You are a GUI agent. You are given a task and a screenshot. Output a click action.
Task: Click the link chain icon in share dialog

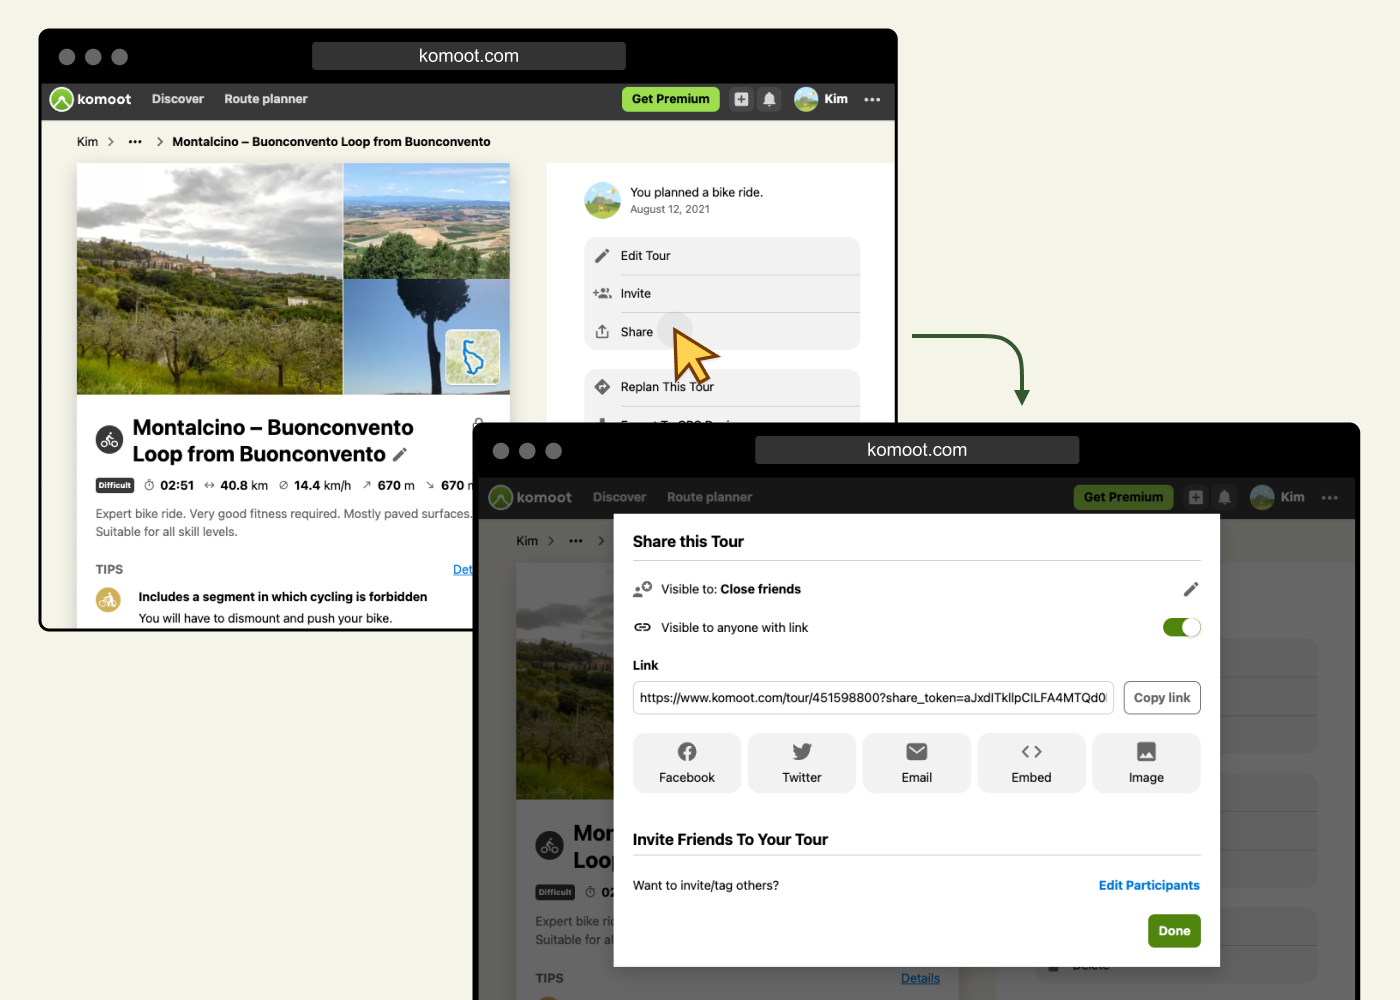click(643, 628)
